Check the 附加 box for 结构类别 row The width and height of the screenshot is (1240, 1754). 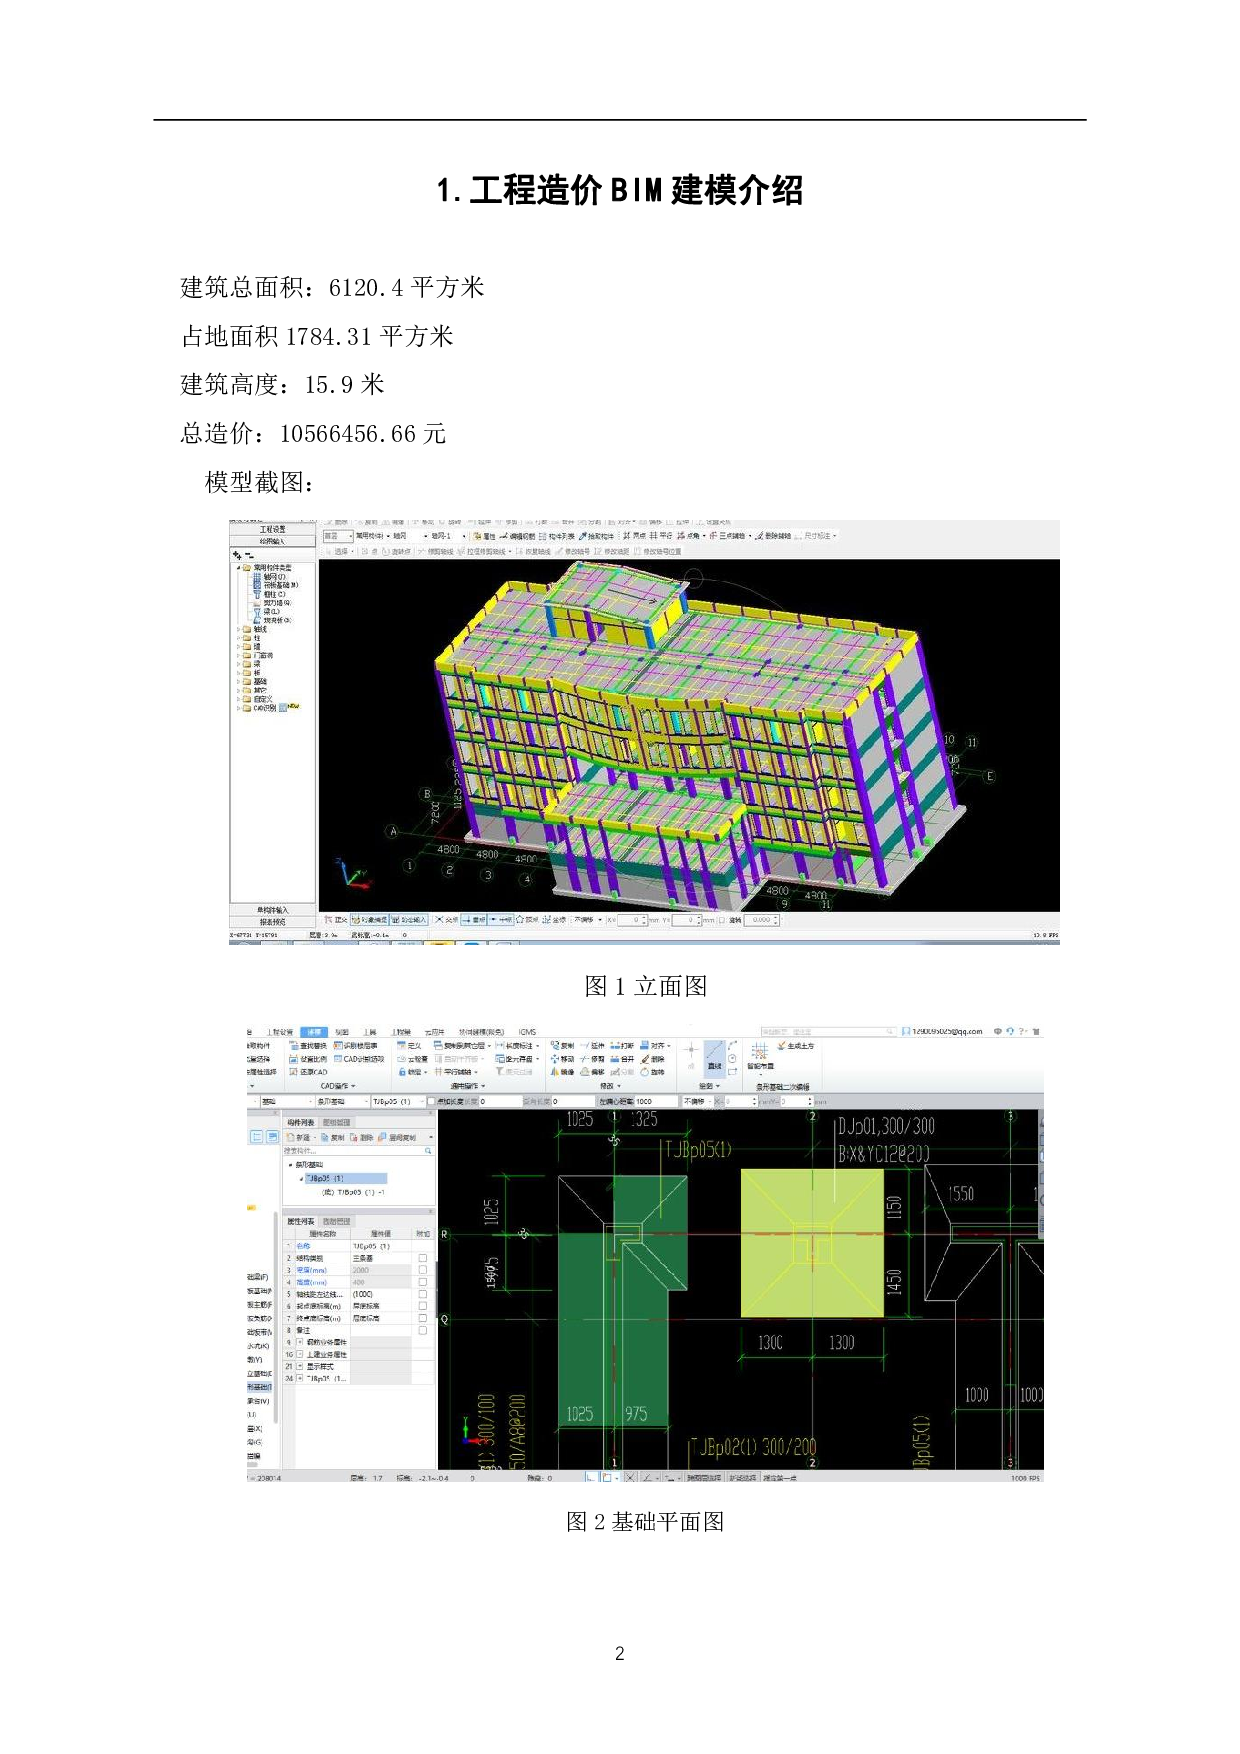click(422, 1258)
